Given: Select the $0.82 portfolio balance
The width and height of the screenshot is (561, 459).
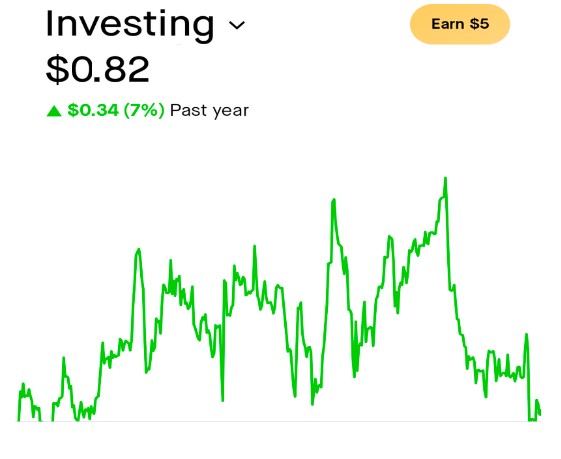Looking at the screenshot, I should pos(98,69).
